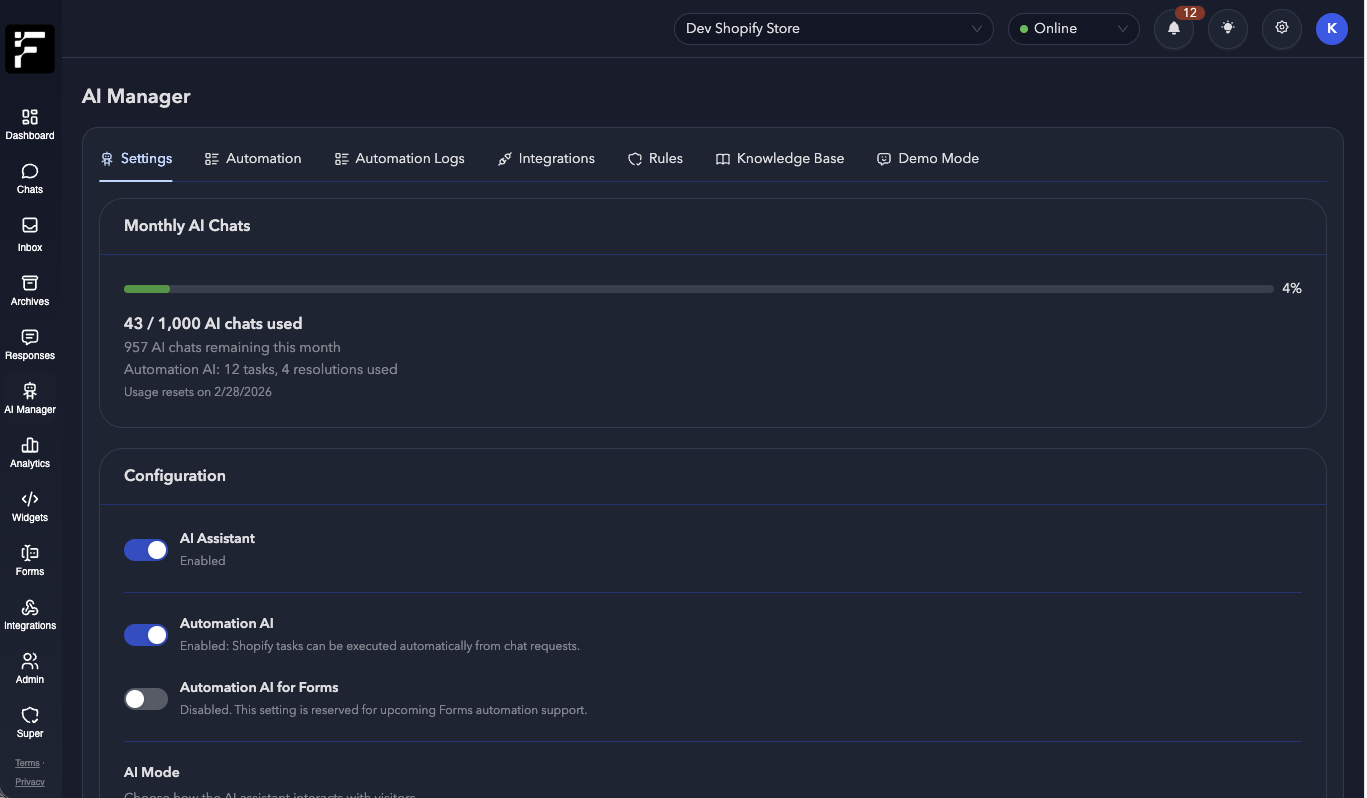Disable the AI Assistant toggle
The image size is (1367, 798).
click(x=145, y=550)
